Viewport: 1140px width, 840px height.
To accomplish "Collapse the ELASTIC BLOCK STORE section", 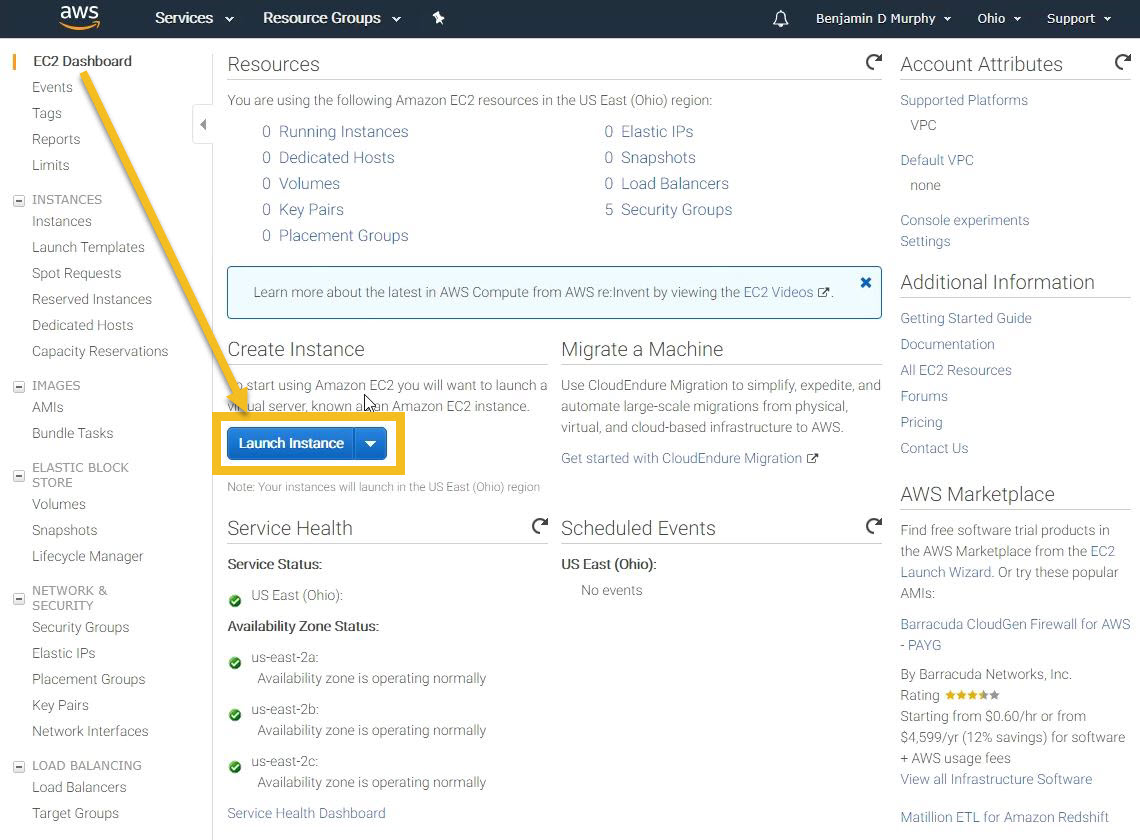I will point(19,476).
